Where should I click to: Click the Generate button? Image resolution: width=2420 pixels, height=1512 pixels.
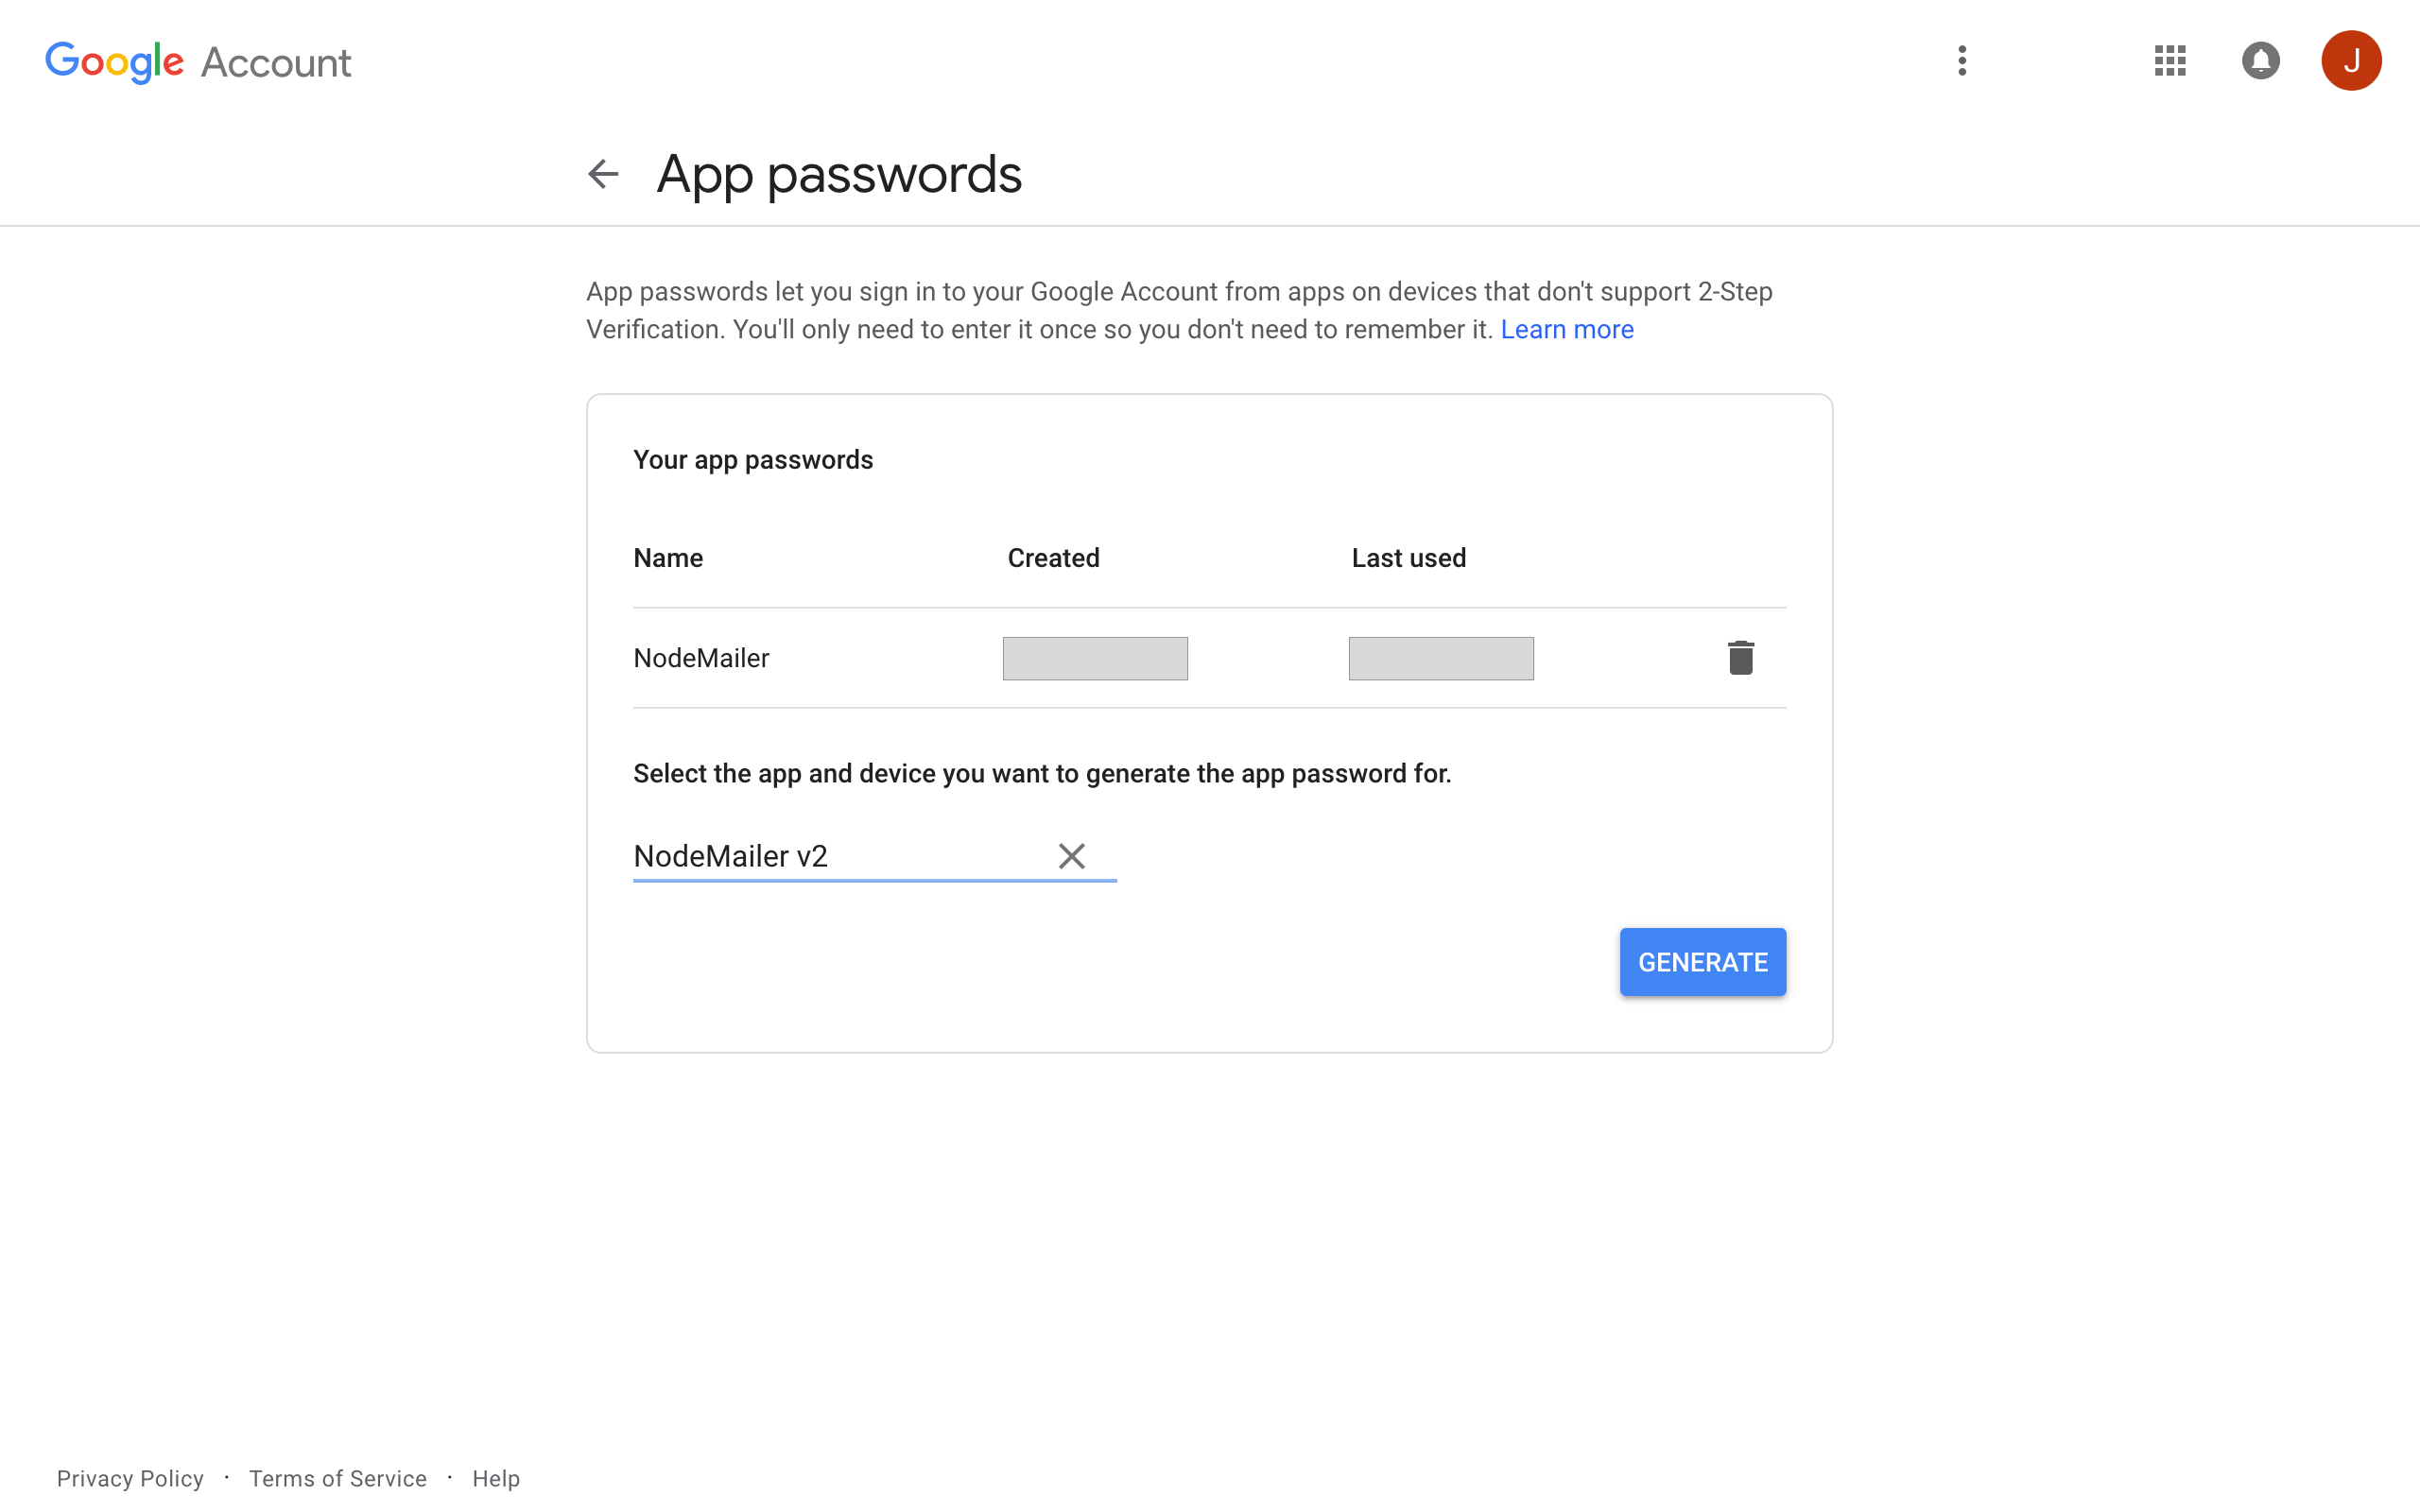(x=1703, y=962)
